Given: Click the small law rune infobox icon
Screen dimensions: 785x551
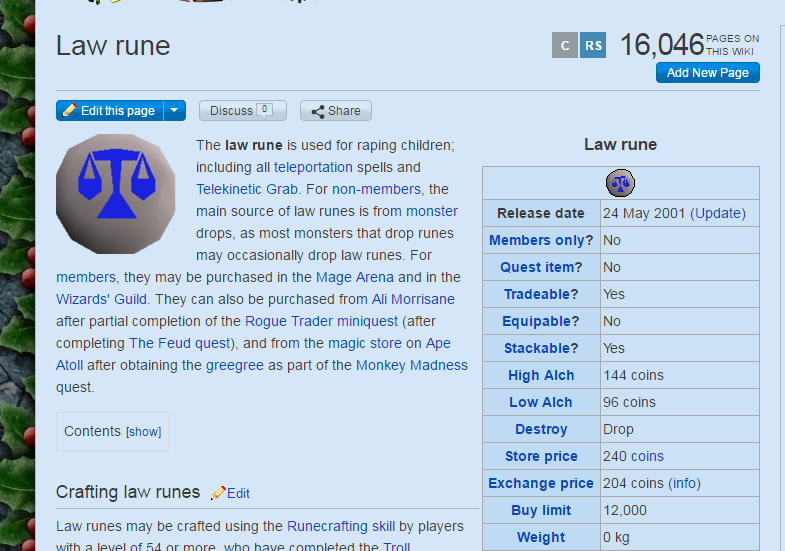Looking at the screenshot, I should click(x=620, y=183).
